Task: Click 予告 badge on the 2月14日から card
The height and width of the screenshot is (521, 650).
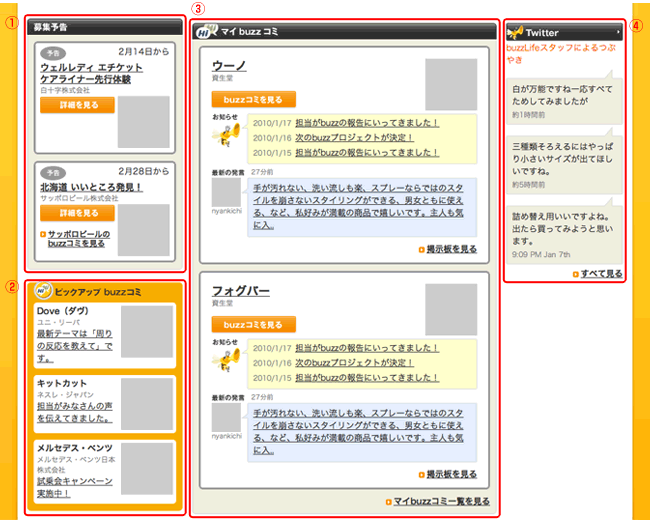Action: tap(53, 53)
